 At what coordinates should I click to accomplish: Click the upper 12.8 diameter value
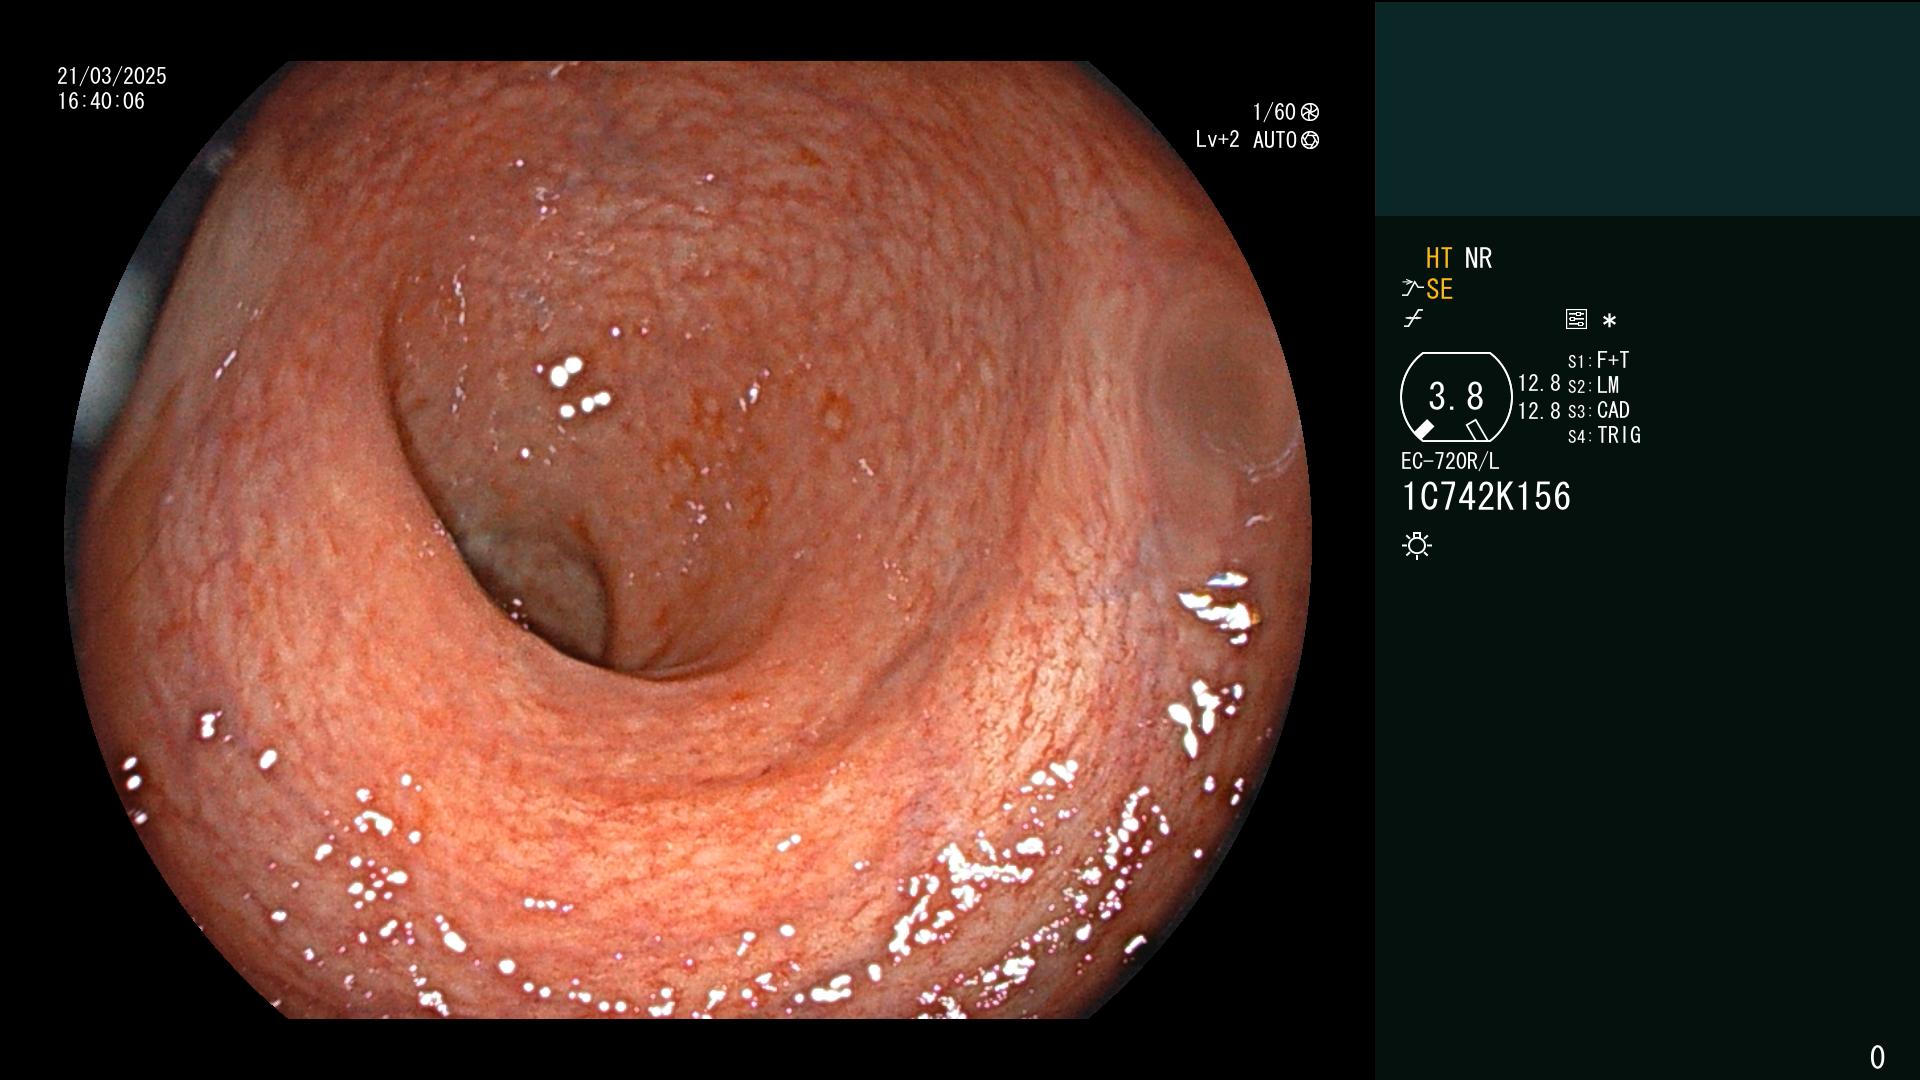click(1539, 383)
